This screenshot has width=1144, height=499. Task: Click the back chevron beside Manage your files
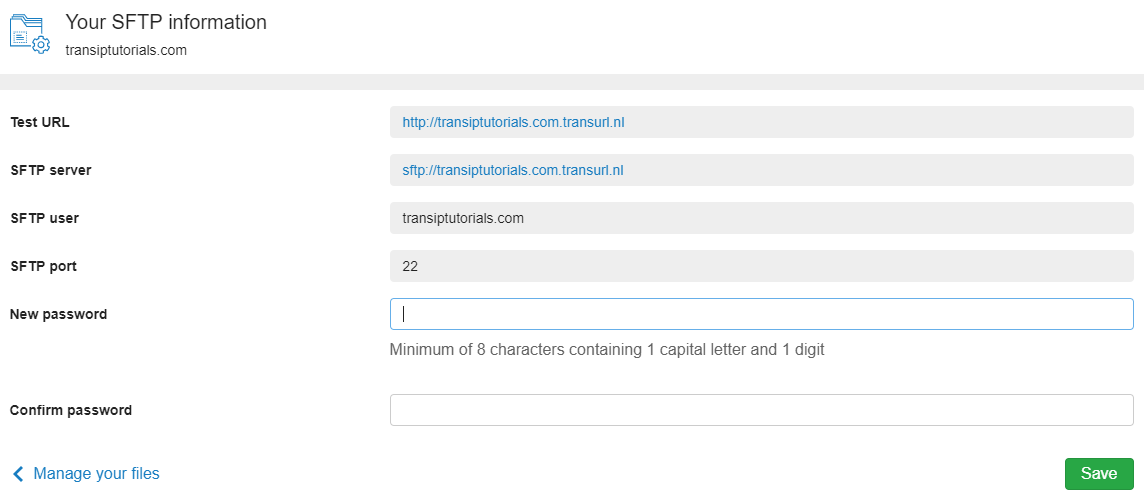[19, 474]
